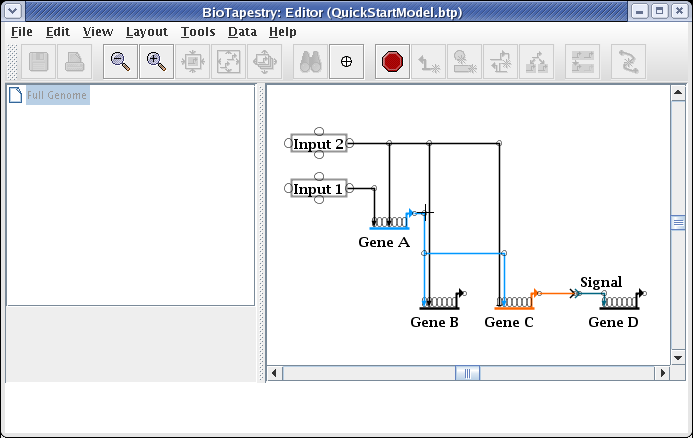The width and height of the screenshot is (693, 438).
Task: Click the Zoom Out magnifier icon
Action: pyautogui.click(x=120, y=62)
